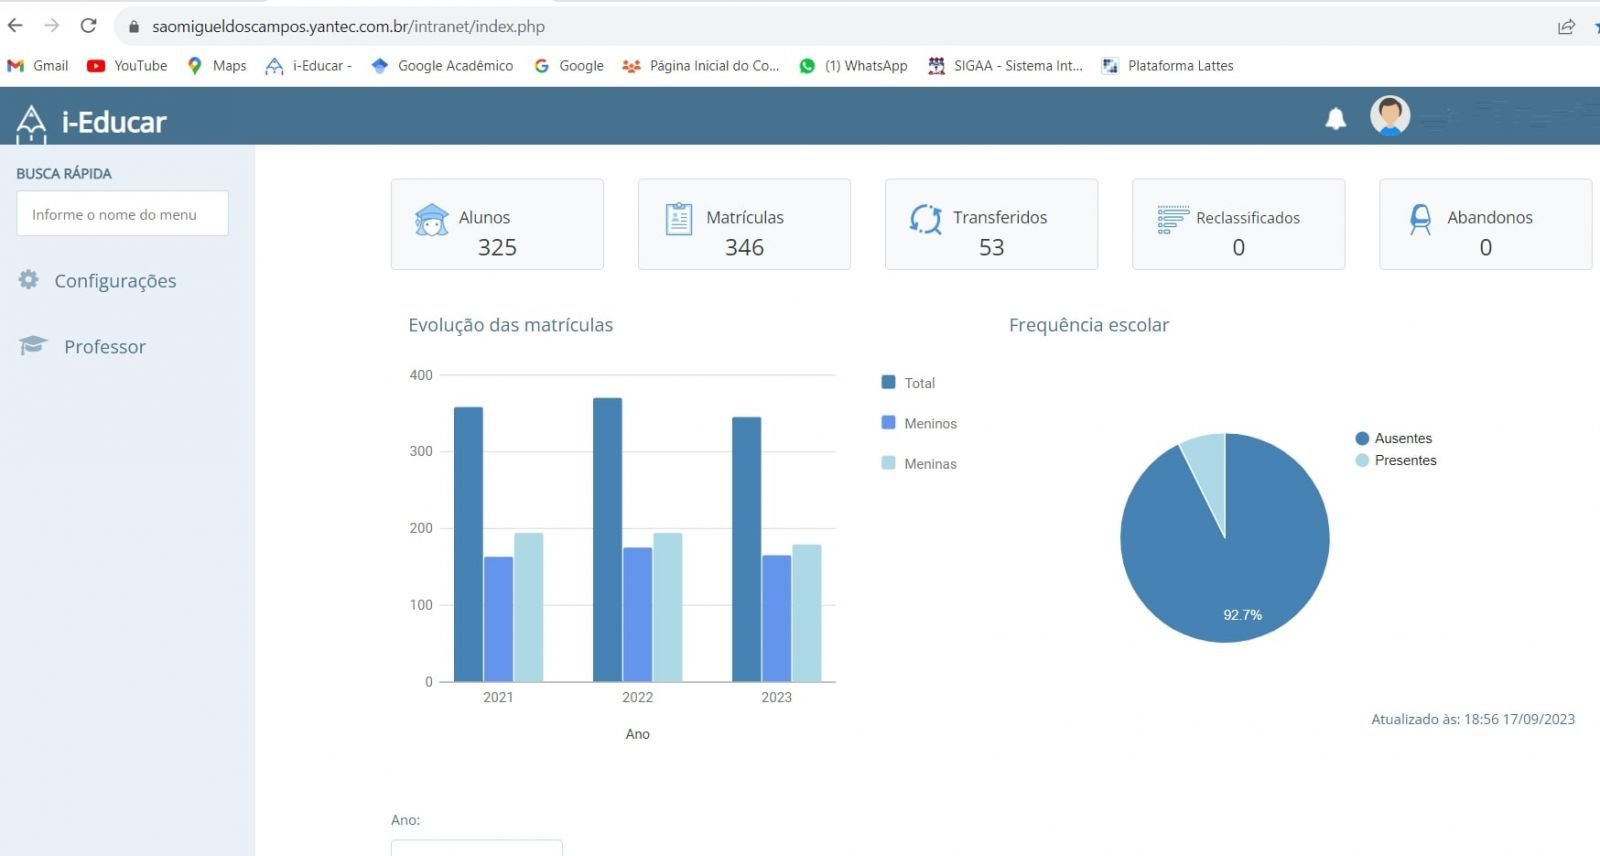Click the i-Educar logo in the header
The height and width of the screenshot is (856, 1600).
(x=91, y=122)
